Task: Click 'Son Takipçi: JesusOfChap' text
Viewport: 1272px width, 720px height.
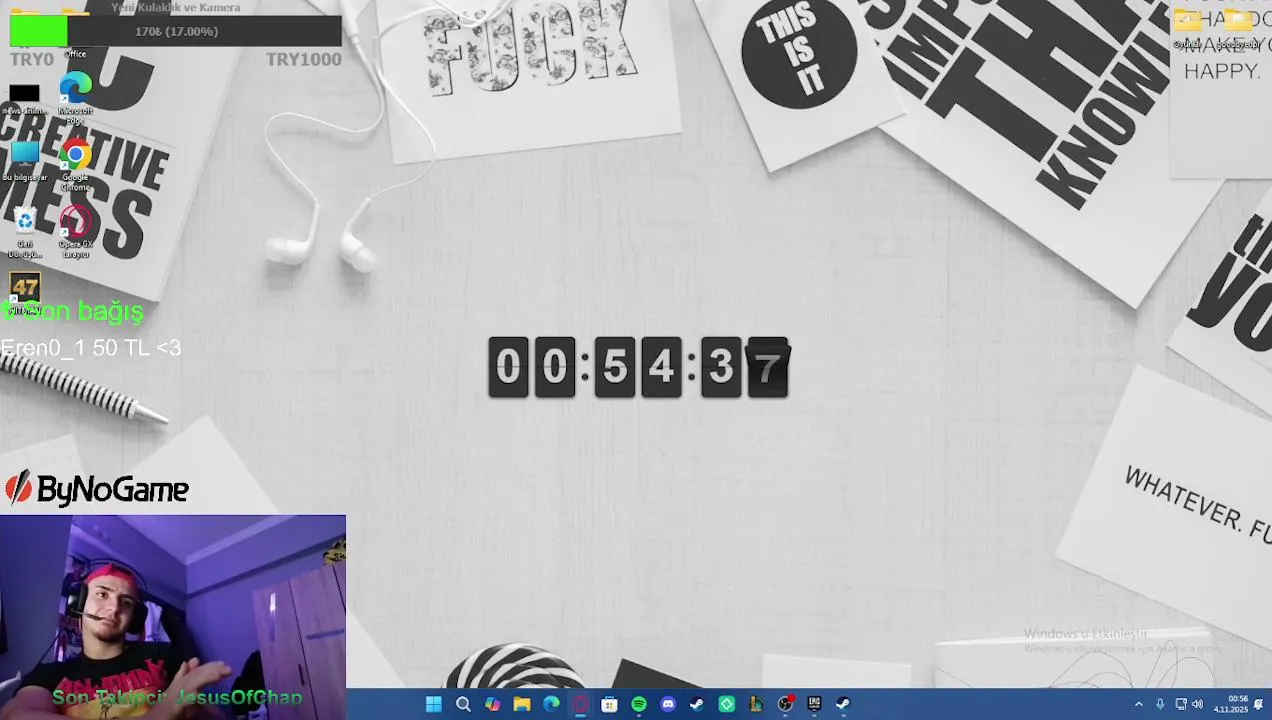Action: 177,697
